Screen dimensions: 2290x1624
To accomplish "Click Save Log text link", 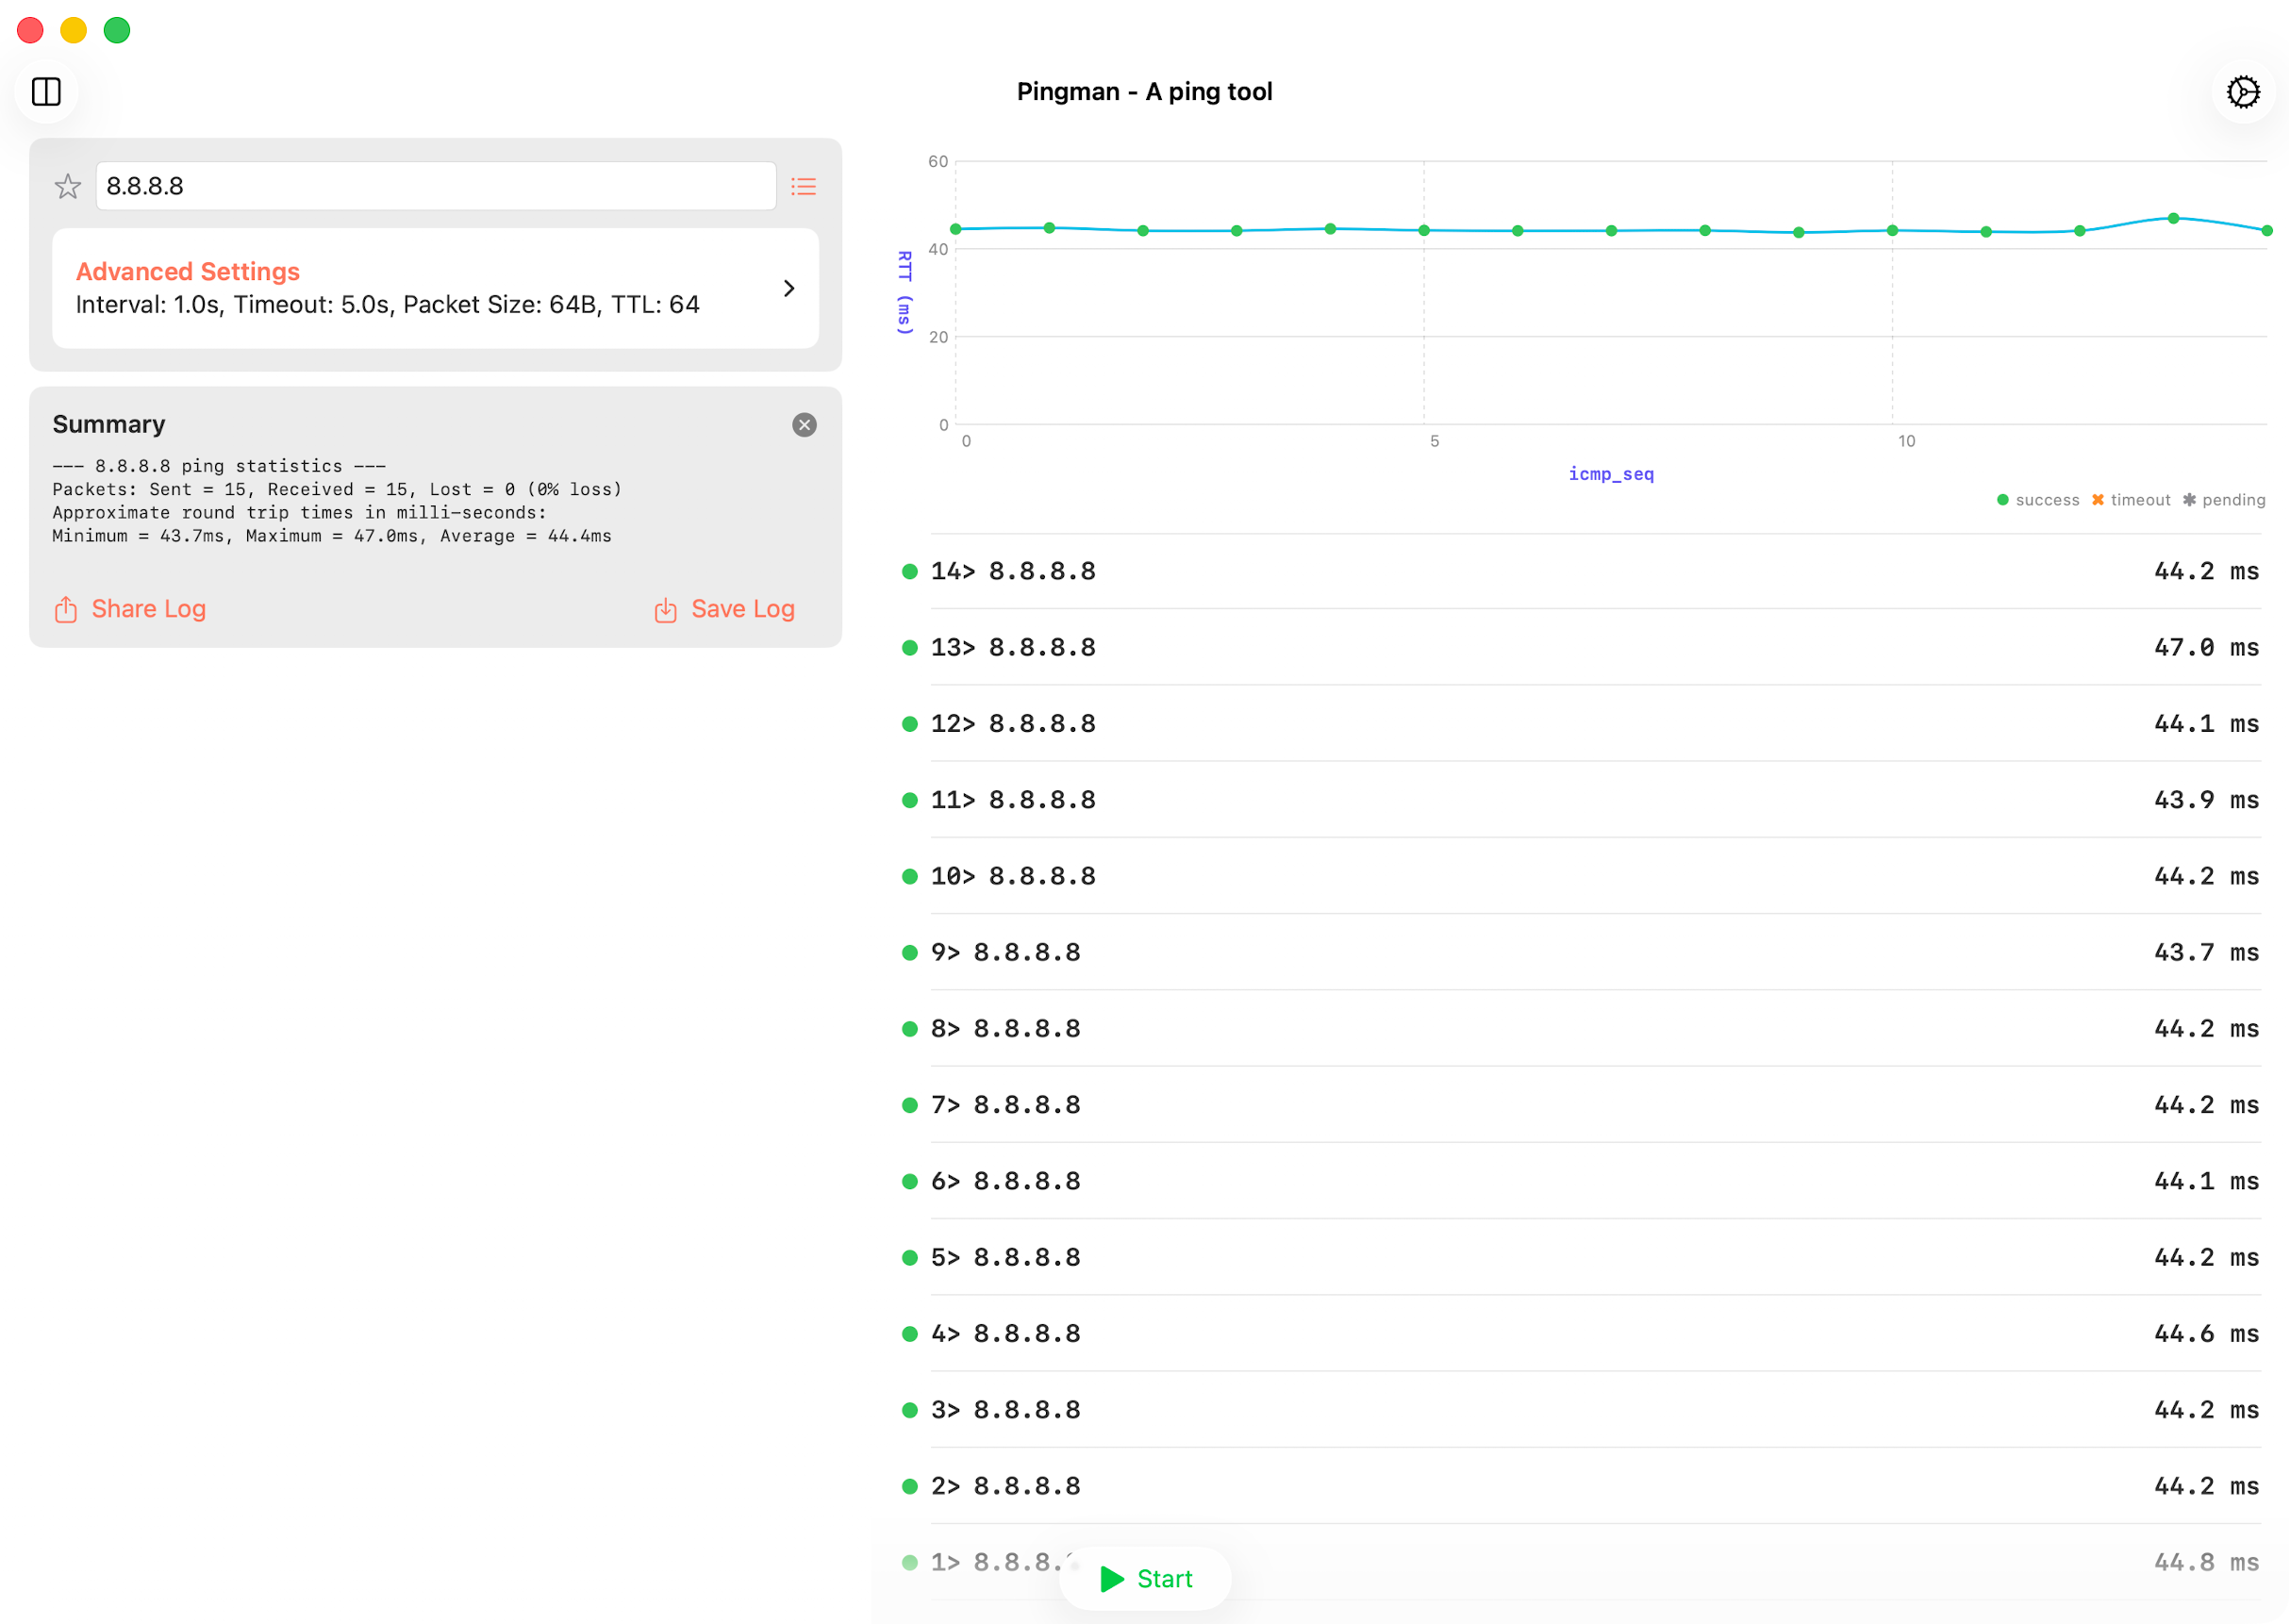I will tap(743, 609).
